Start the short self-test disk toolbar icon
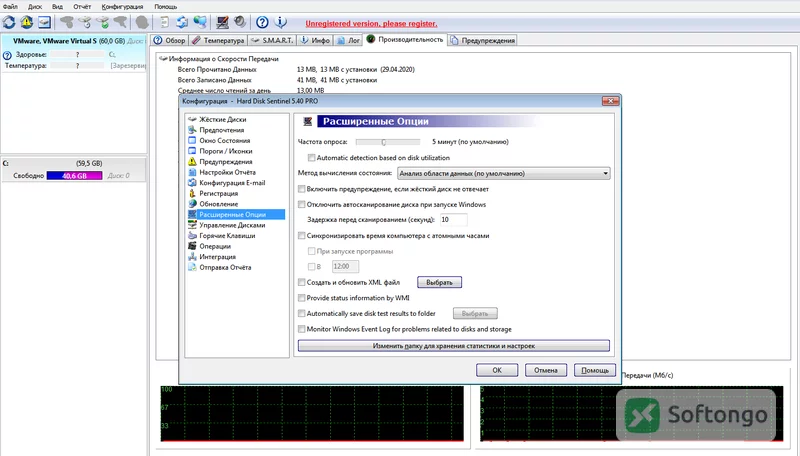Viewport: 800px width, 456px height. click(x=67, y=22)
